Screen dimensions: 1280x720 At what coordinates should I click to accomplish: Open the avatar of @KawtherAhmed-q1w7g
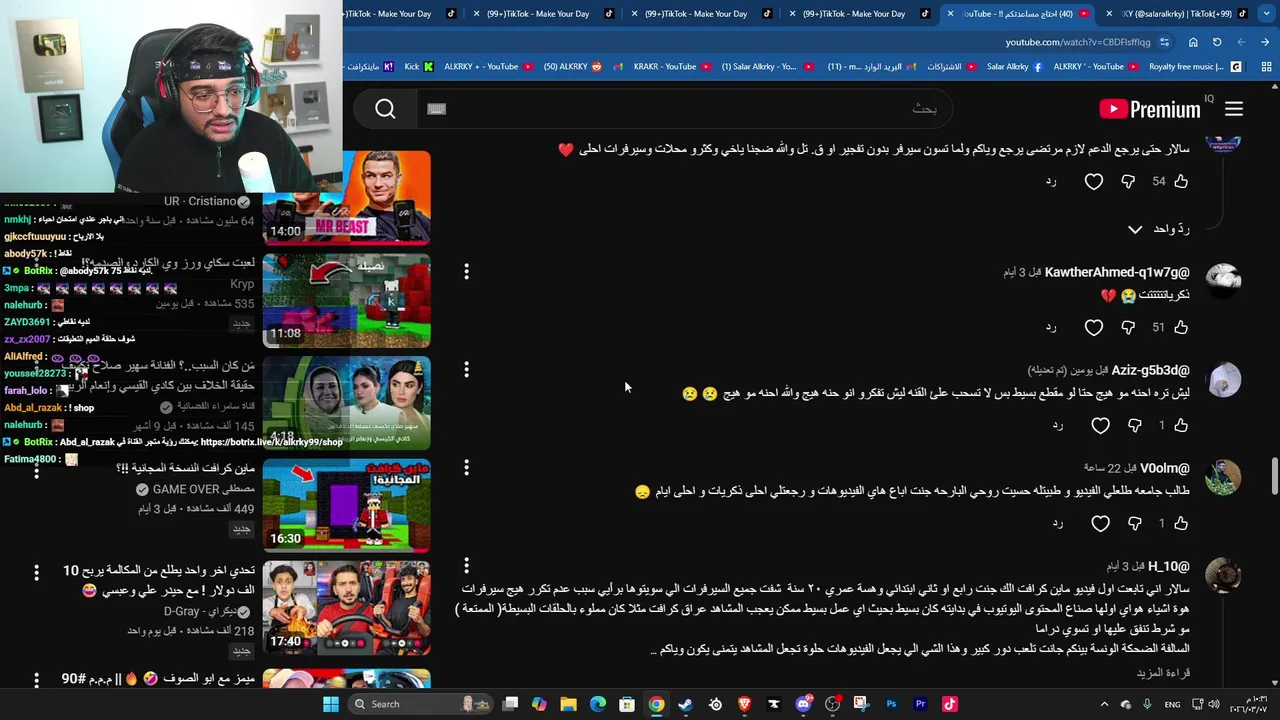[x=1223, y=280]
